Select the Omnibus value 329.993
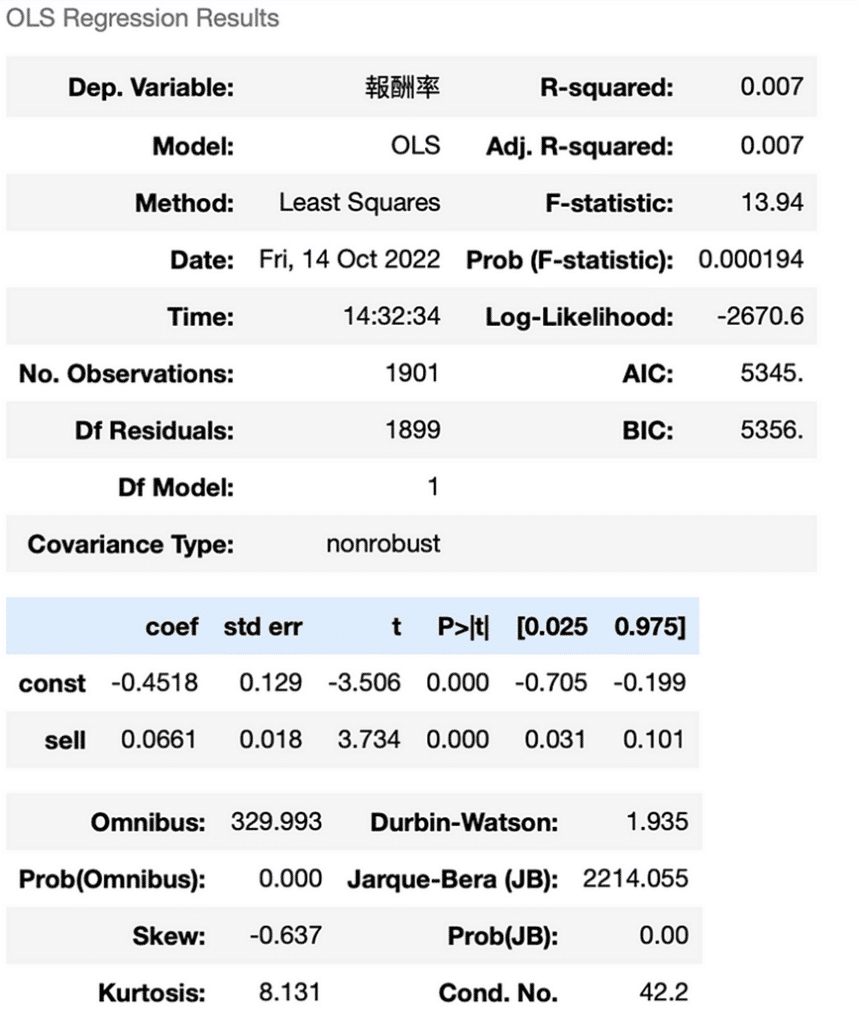The height and width of the screenshot is (1024, 857). 276,822
